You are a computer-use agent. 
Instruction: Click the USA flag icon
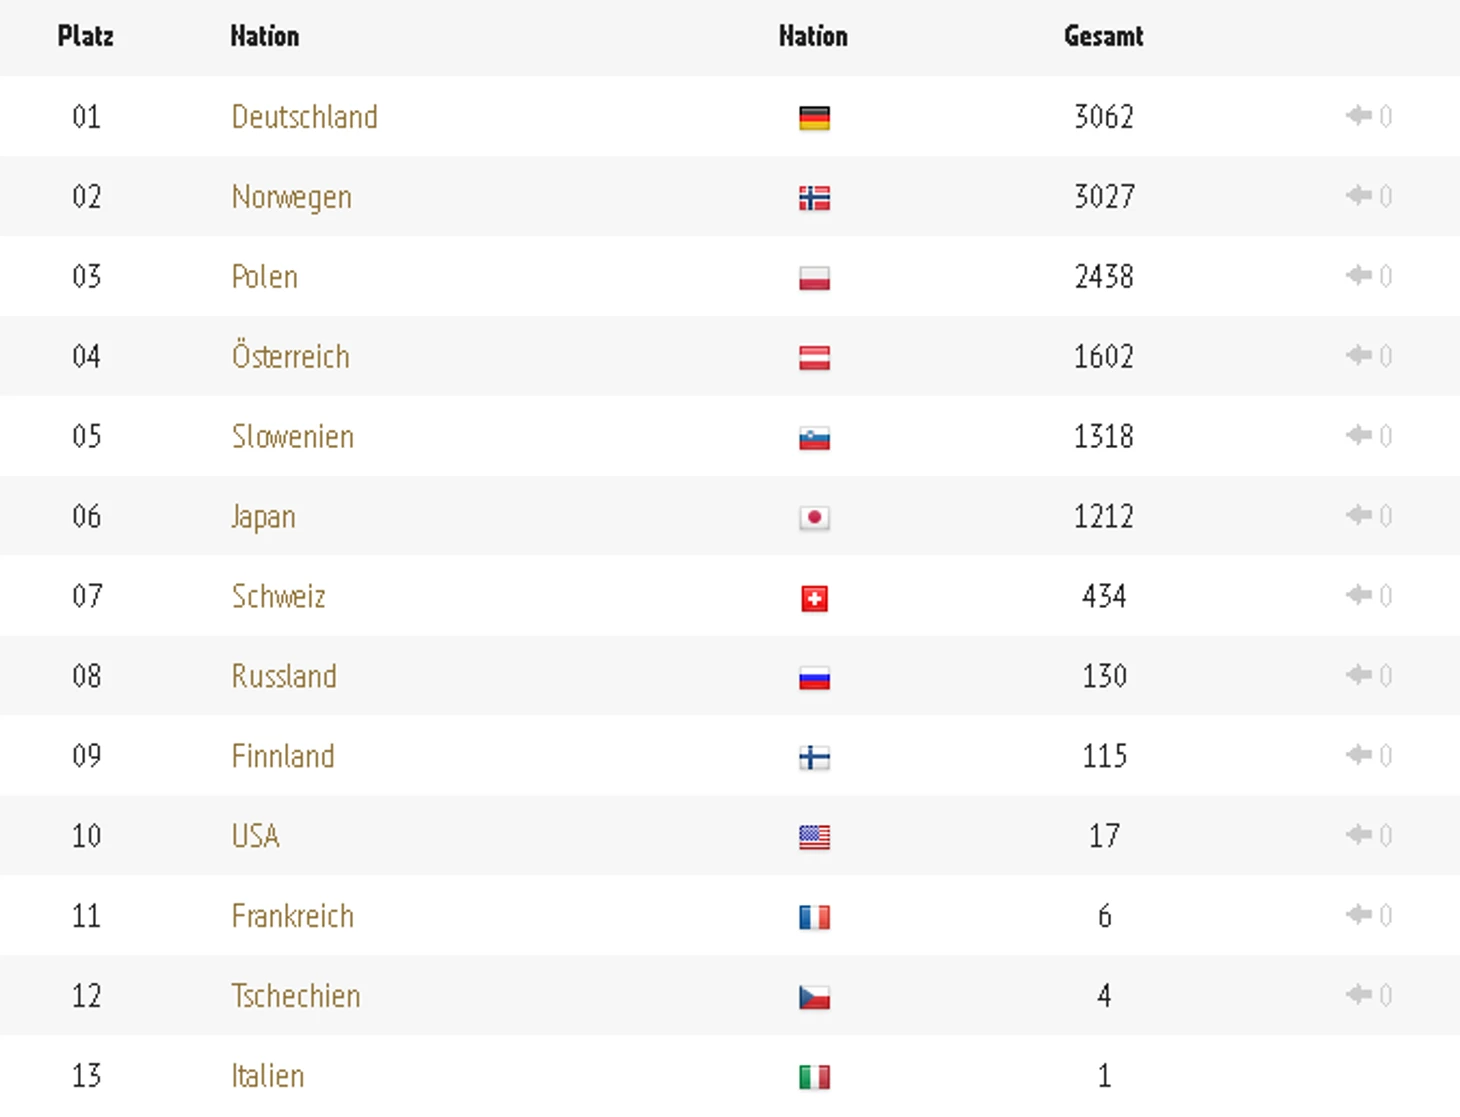click(814, 837)
